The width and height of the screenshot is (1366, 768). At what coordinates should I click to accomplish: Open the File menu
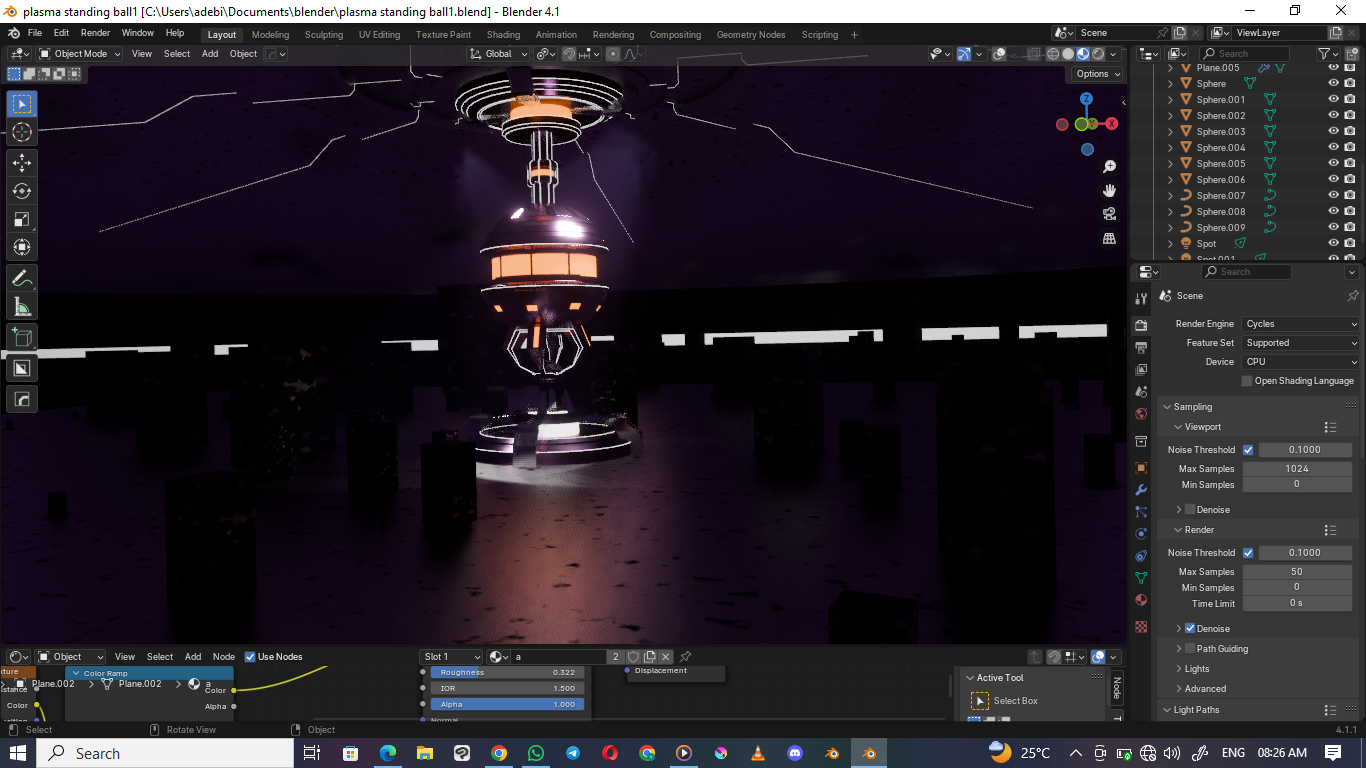click(35, 33)
